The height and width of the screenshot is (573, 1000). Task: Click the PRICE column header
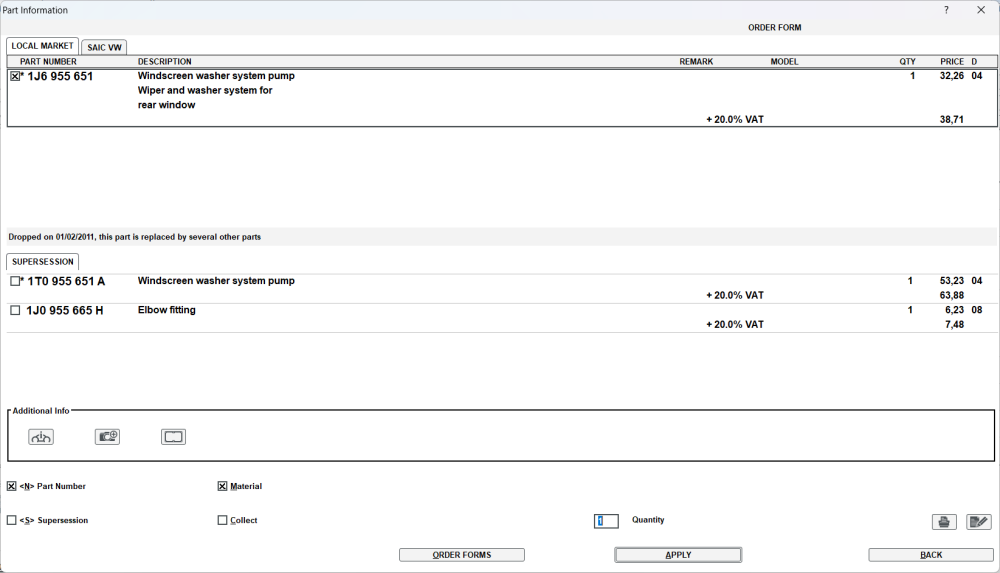(x=952, y=62)
